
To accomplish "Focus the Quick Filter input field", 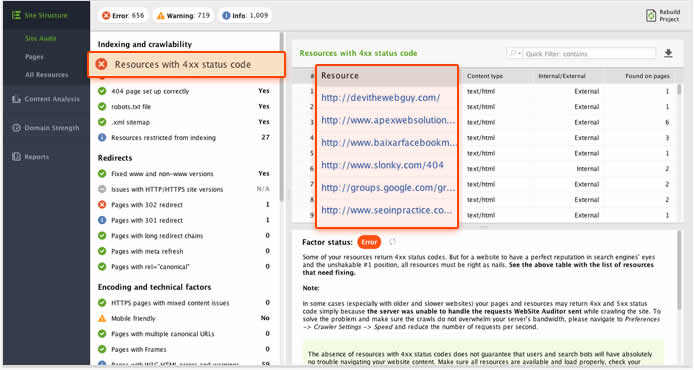I will click(589, 54).
